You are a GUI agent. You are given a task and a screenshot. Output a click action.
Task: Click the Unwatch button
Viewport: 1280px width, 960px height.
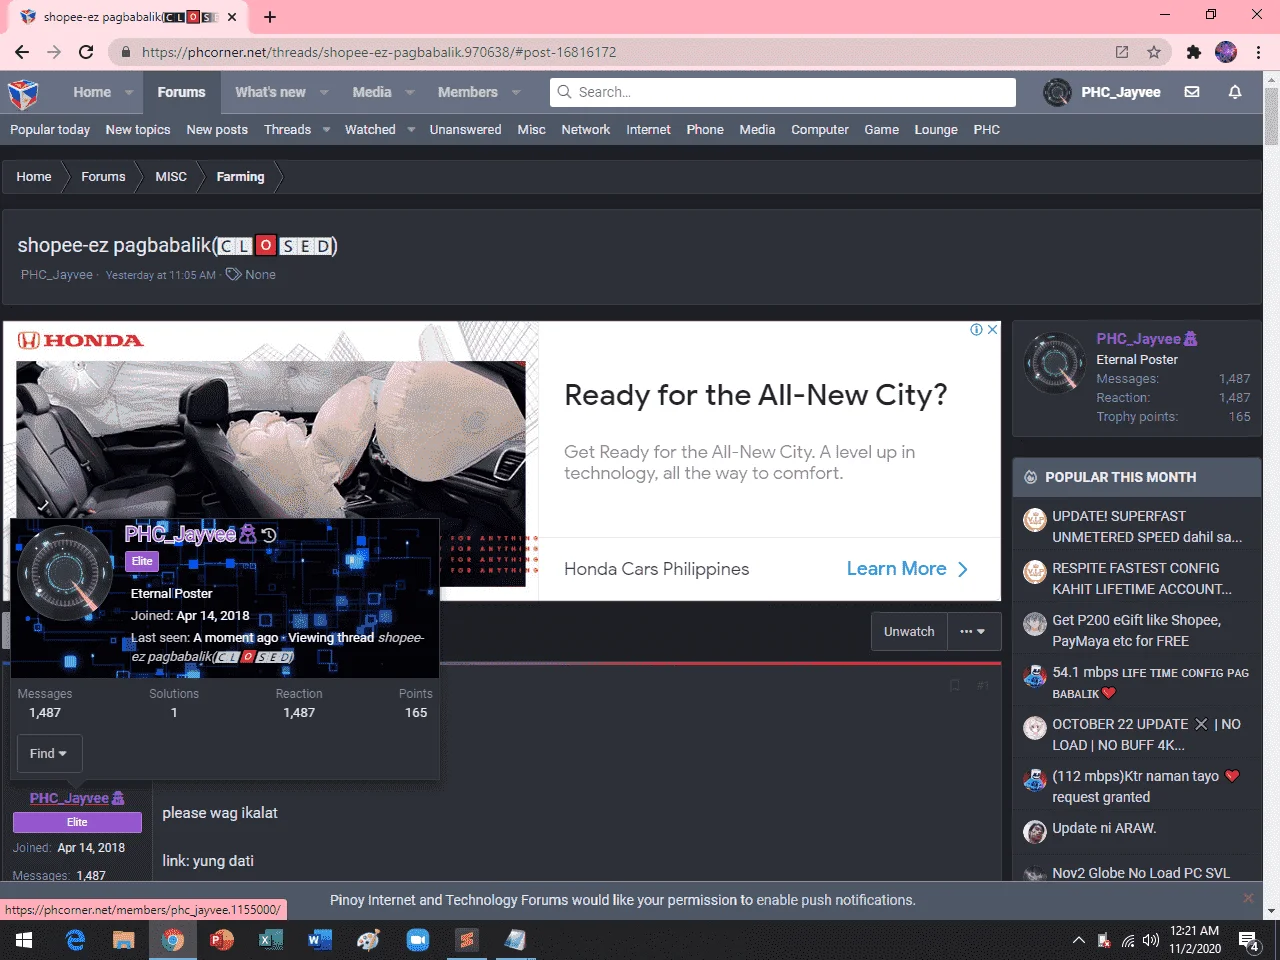click(x=909, y=632)
